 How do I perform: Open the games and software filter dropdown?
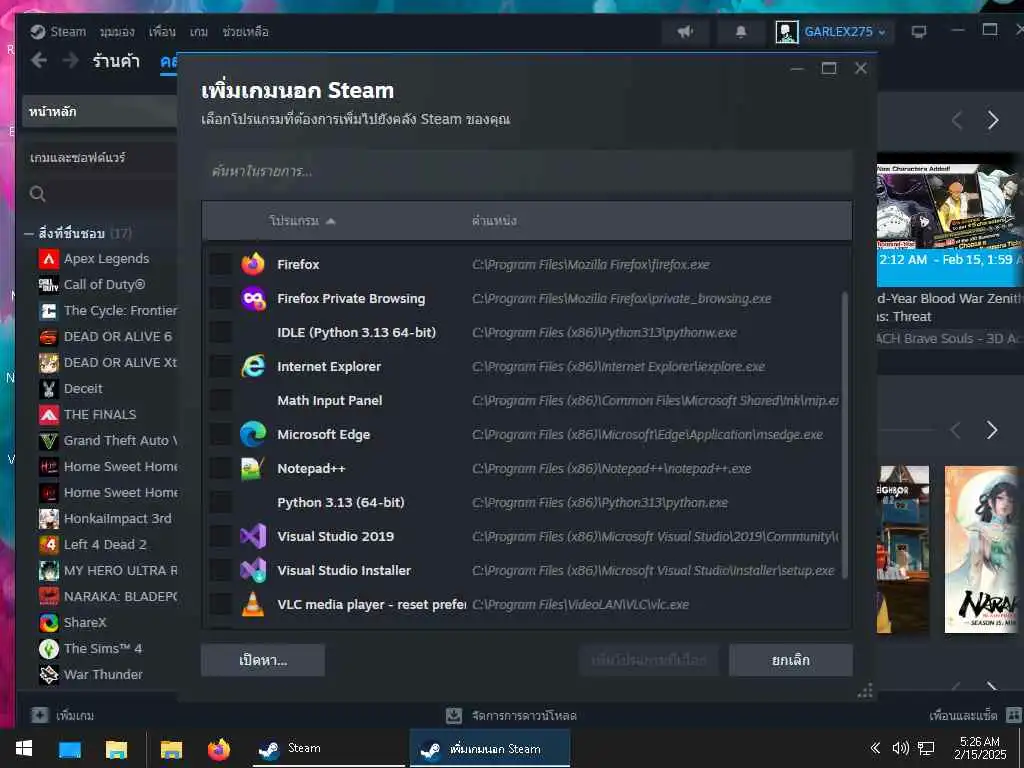pos(99,157)
